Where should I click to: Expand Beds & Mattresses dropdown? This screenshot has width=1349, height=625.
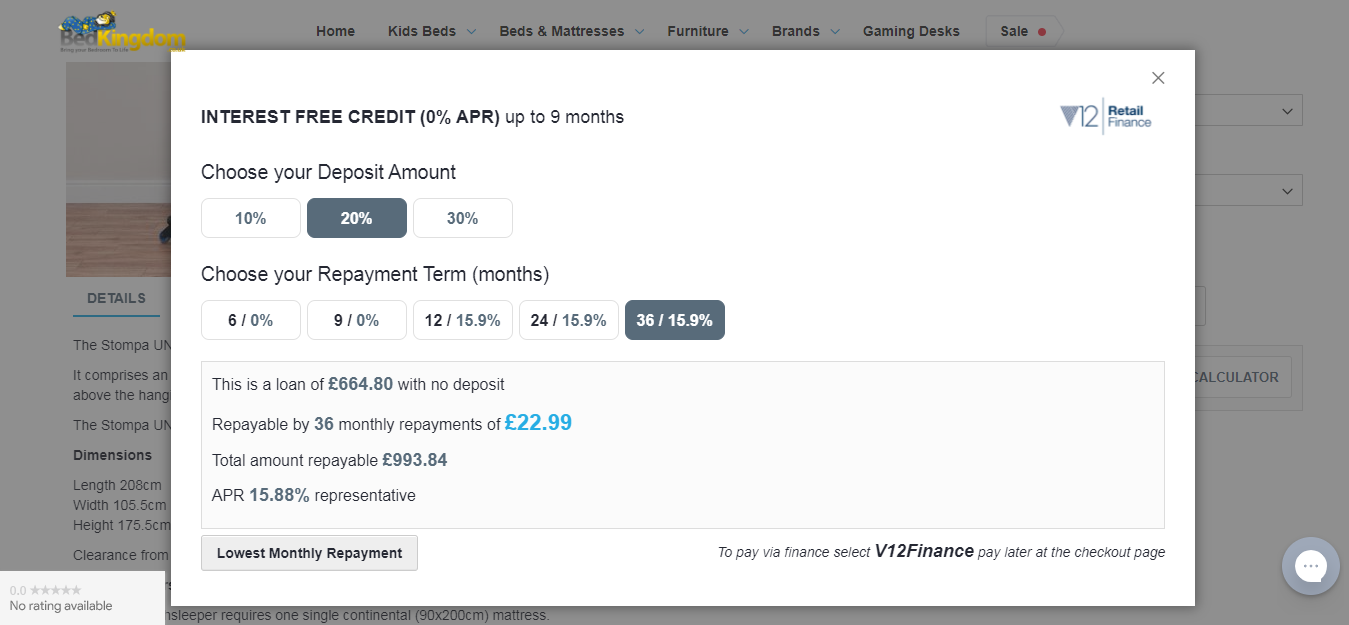(x=572, y=31)
